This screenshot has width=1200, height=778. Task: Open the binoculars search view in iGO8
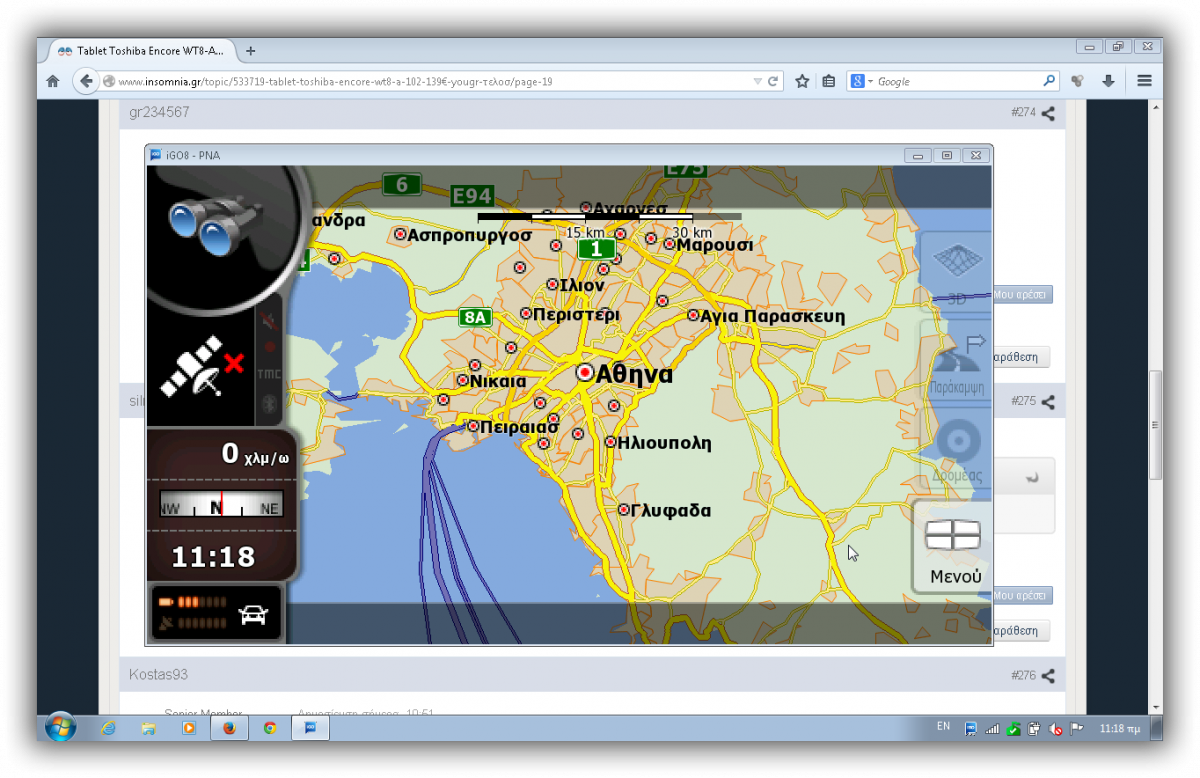(x=216, y=226)
